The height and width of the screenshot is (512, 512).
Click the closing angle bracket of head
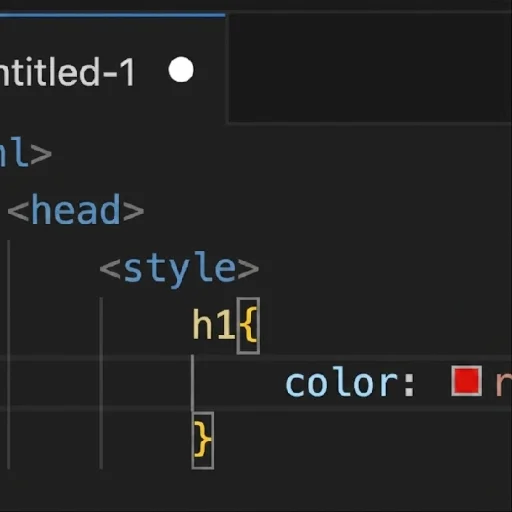[x=134, y=211]
